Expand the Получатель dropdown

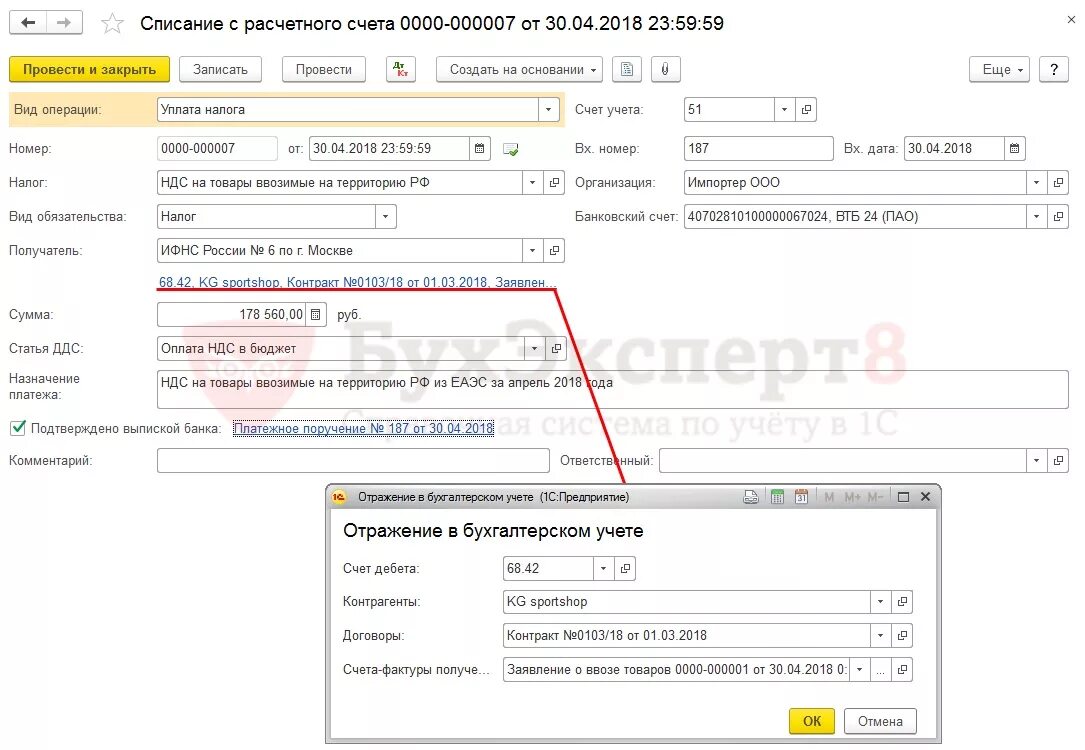point(533,250)
